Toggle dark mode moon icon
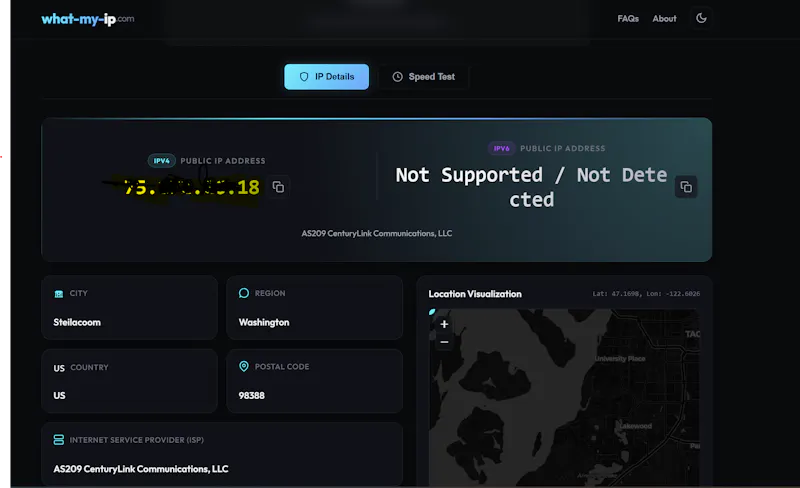 click(x=702, y=18)
